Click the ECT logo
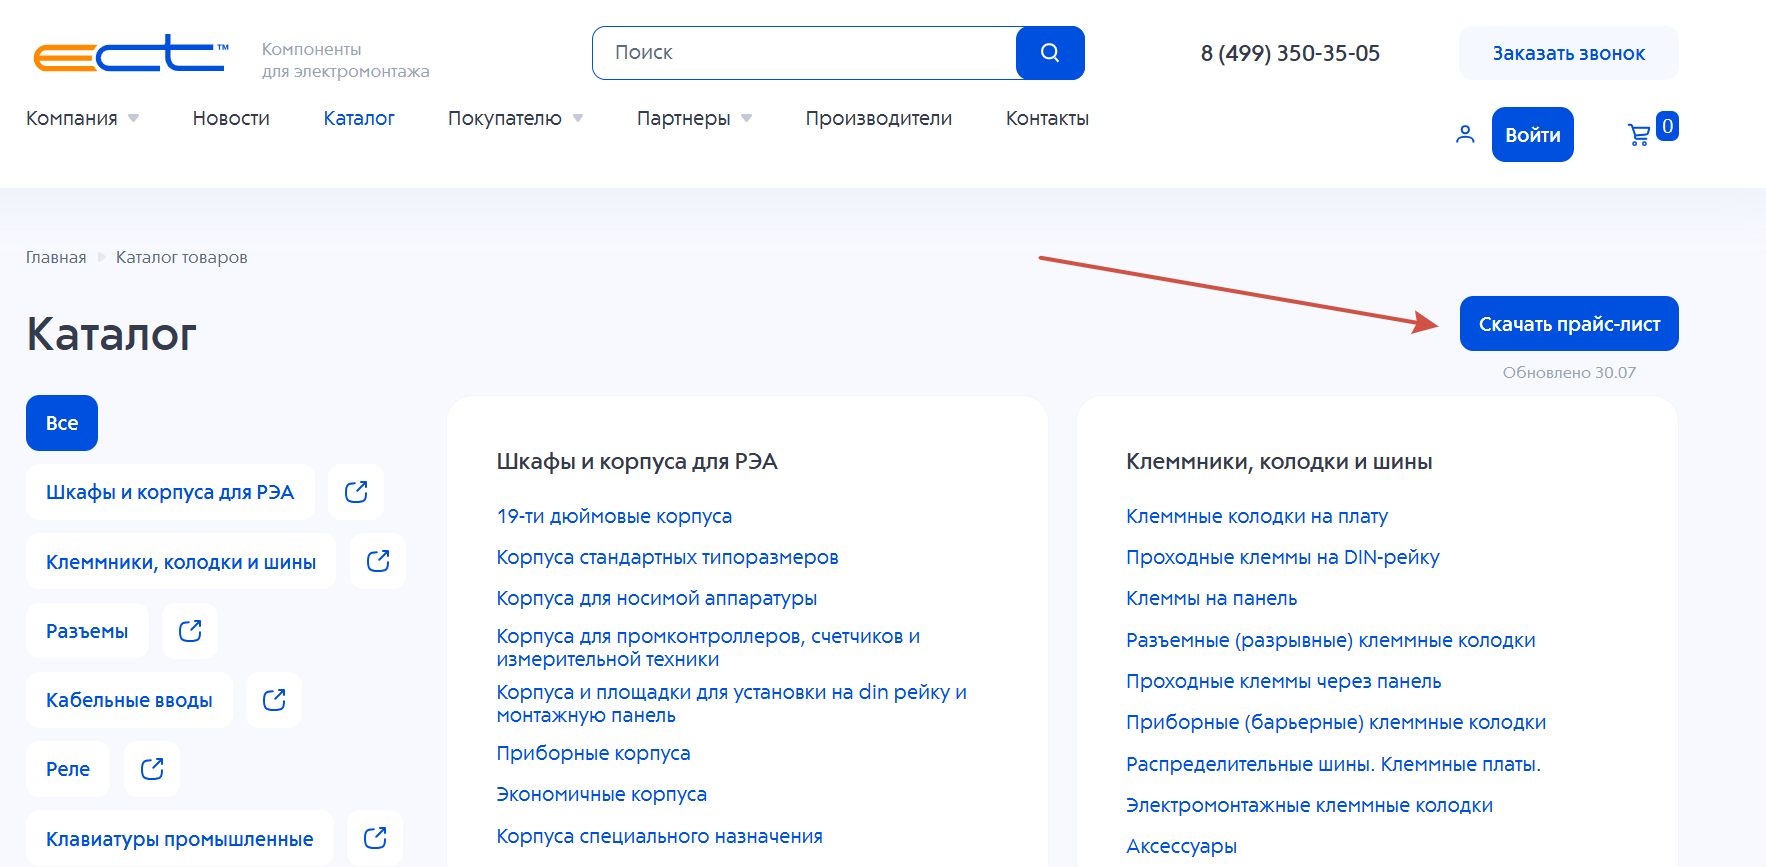Image resolution: width=1766 pixels, height=867 pixels. (131, 54)
